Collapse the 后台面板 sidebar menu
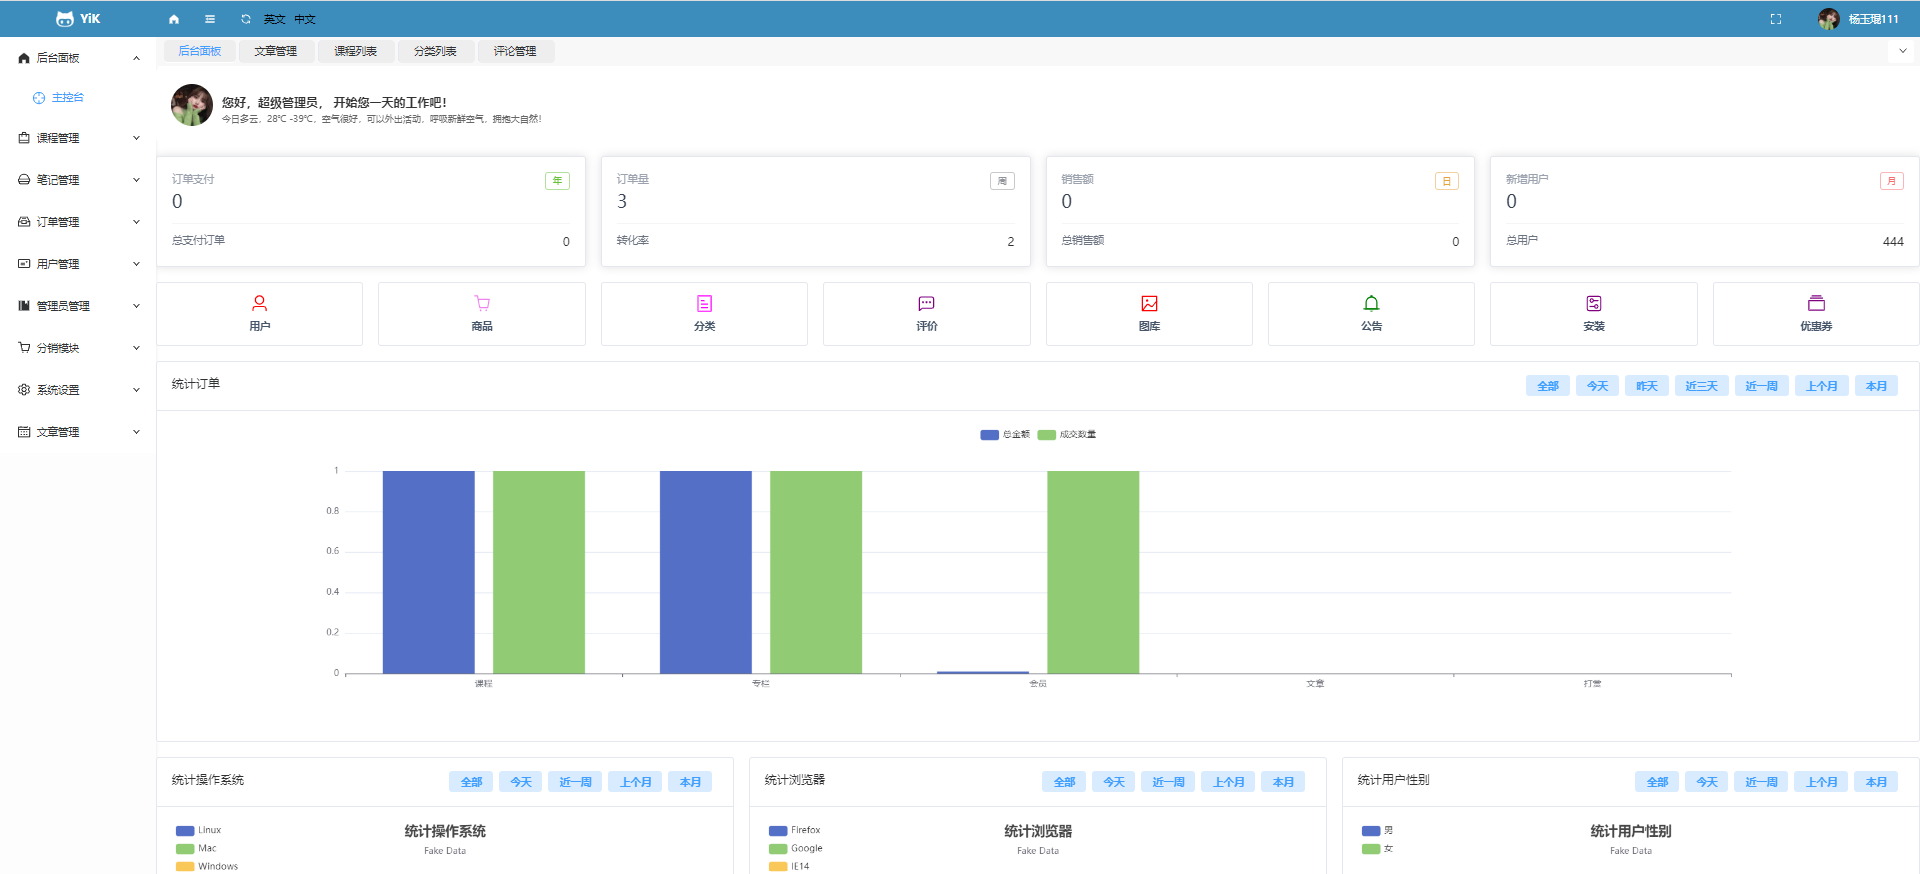Screen dimensions: 1920x874 point(78,58)
